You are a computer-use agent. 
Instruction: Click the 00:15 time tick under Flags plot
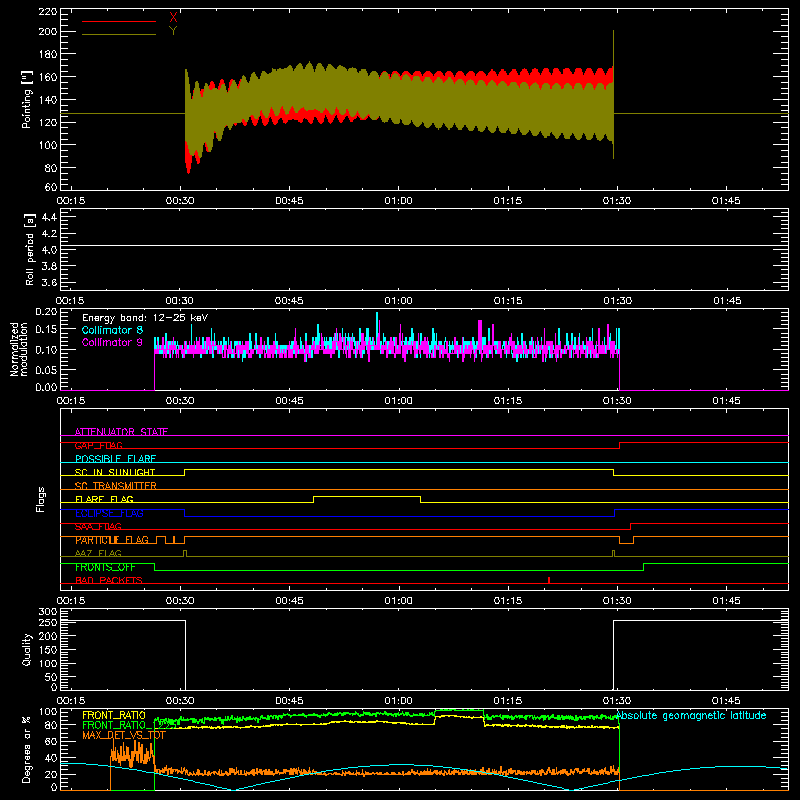pos(71,601)
